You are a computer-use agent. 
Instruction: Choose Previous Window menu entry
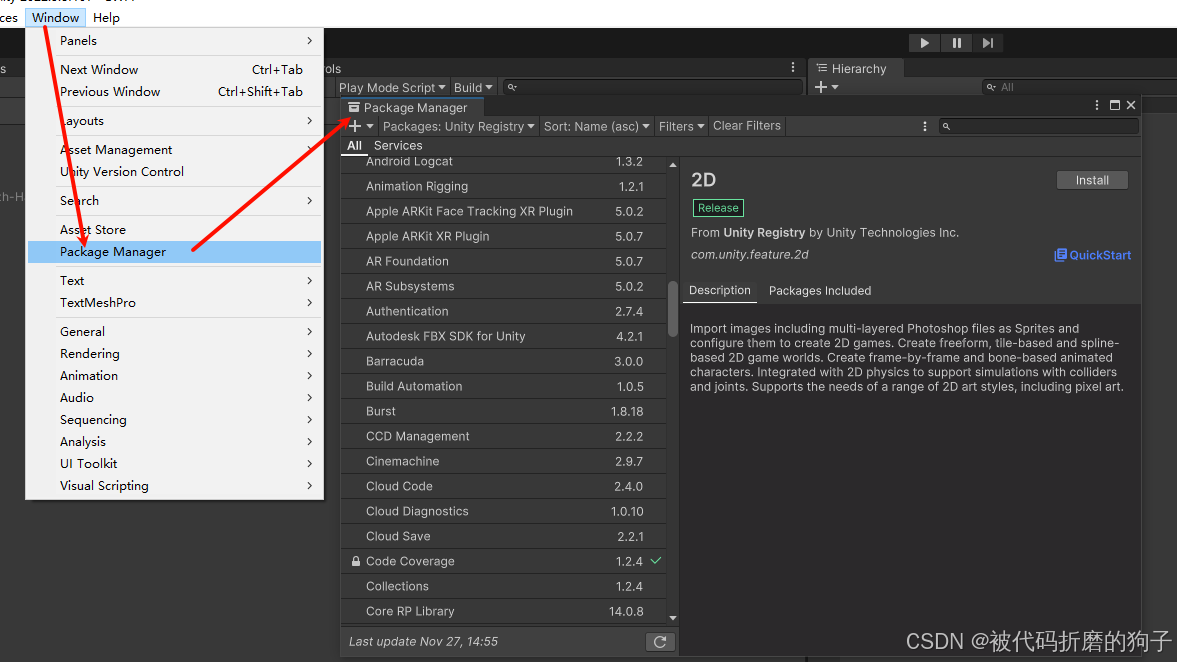coord(174,92)
